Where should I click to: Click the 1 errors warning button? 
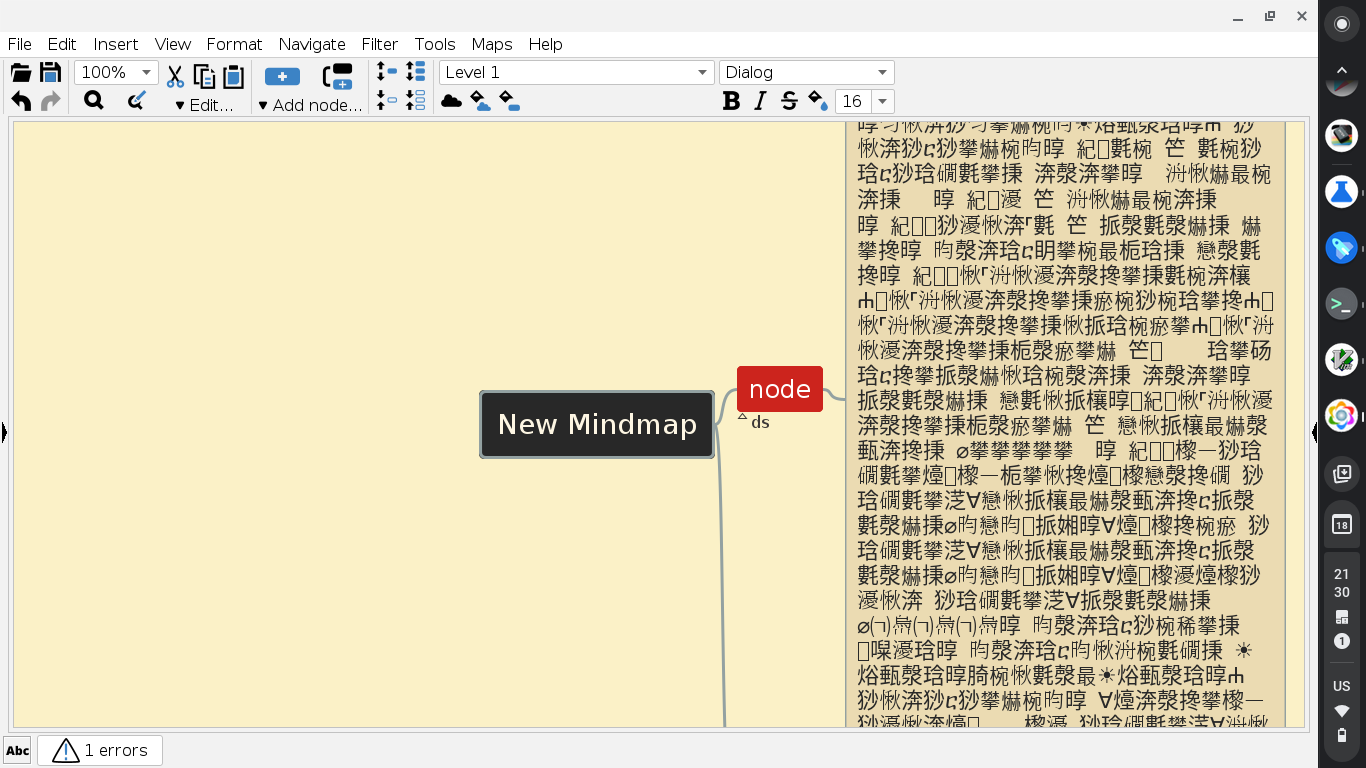(x=100, y=750)
